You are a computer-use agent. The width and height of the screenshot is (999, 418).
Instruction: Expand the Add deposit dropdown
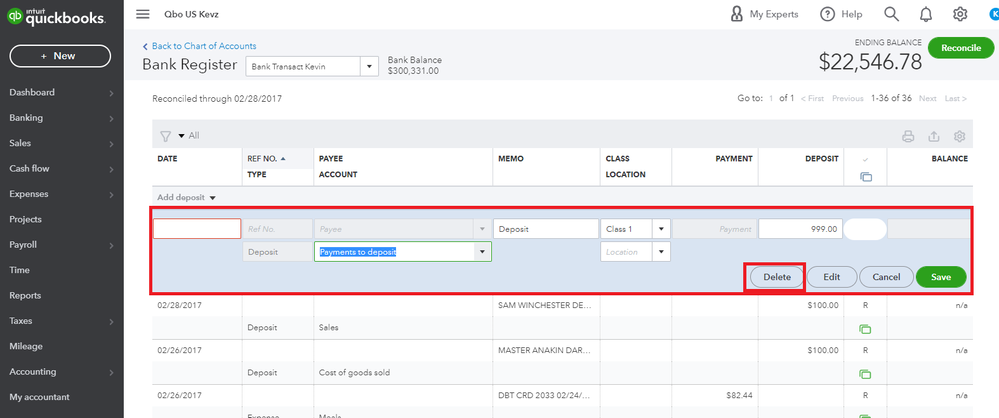187,198
